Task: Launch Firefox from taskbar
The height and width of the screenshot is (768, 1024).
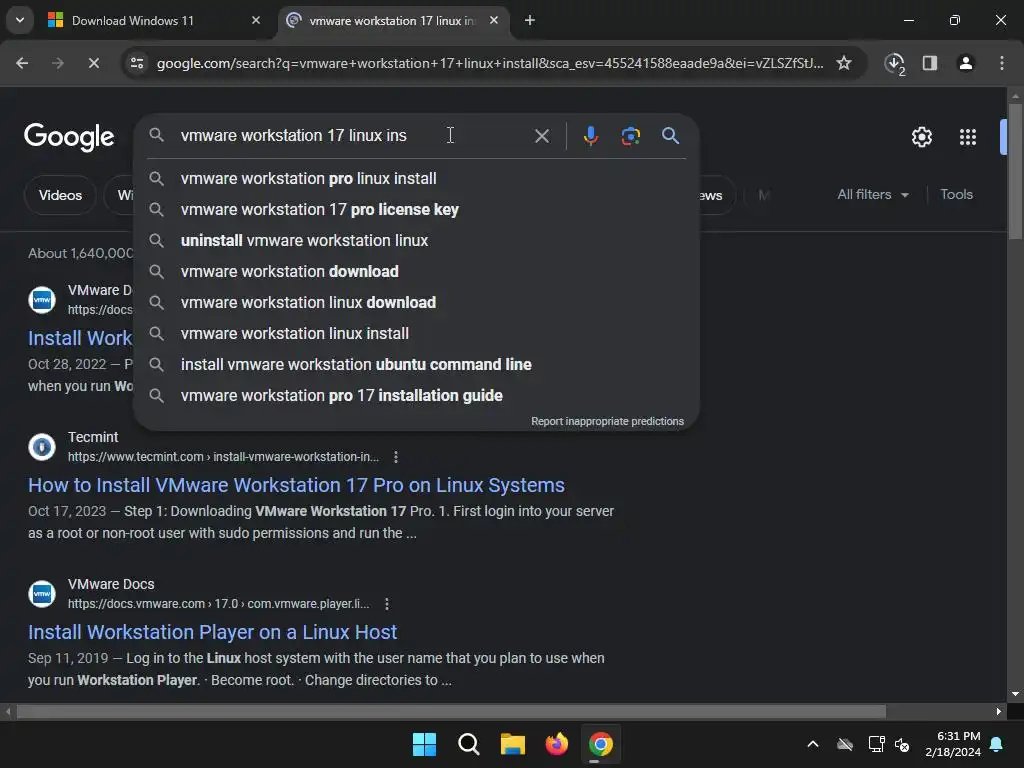Action: [x=556, y=744]
